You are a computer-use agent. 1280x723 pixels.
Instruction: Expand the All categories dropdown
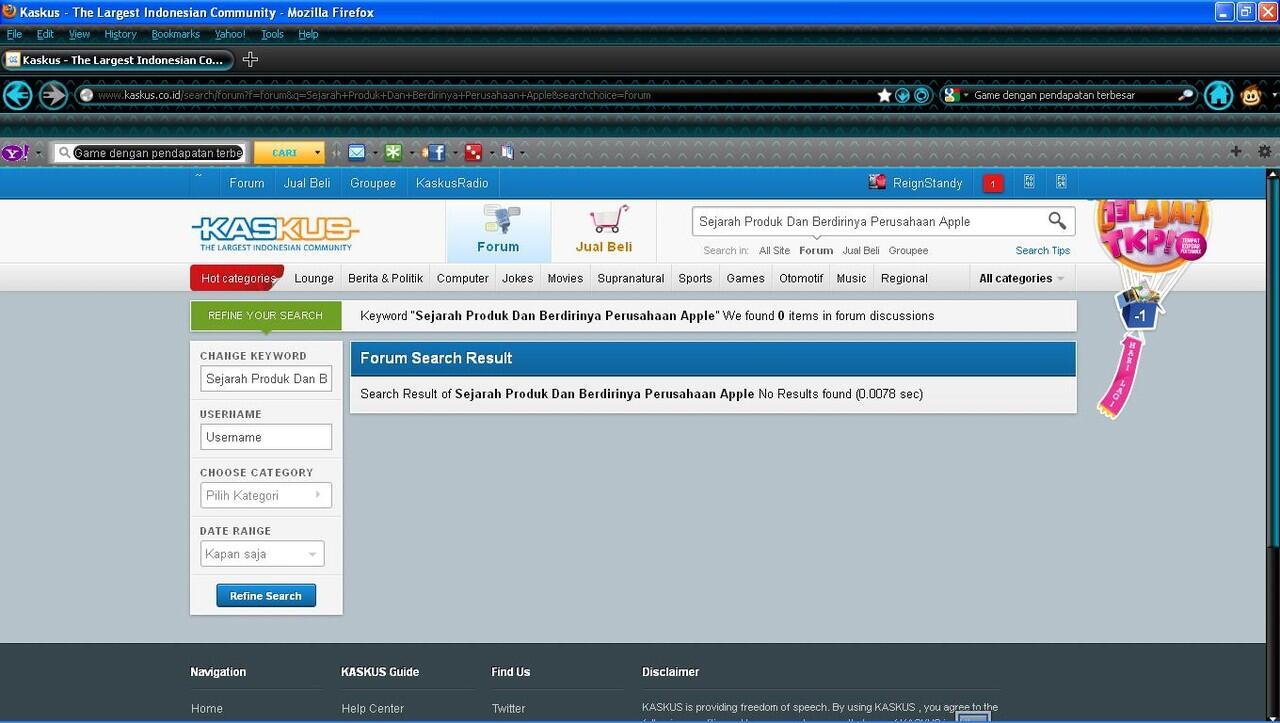point(1021,278)
